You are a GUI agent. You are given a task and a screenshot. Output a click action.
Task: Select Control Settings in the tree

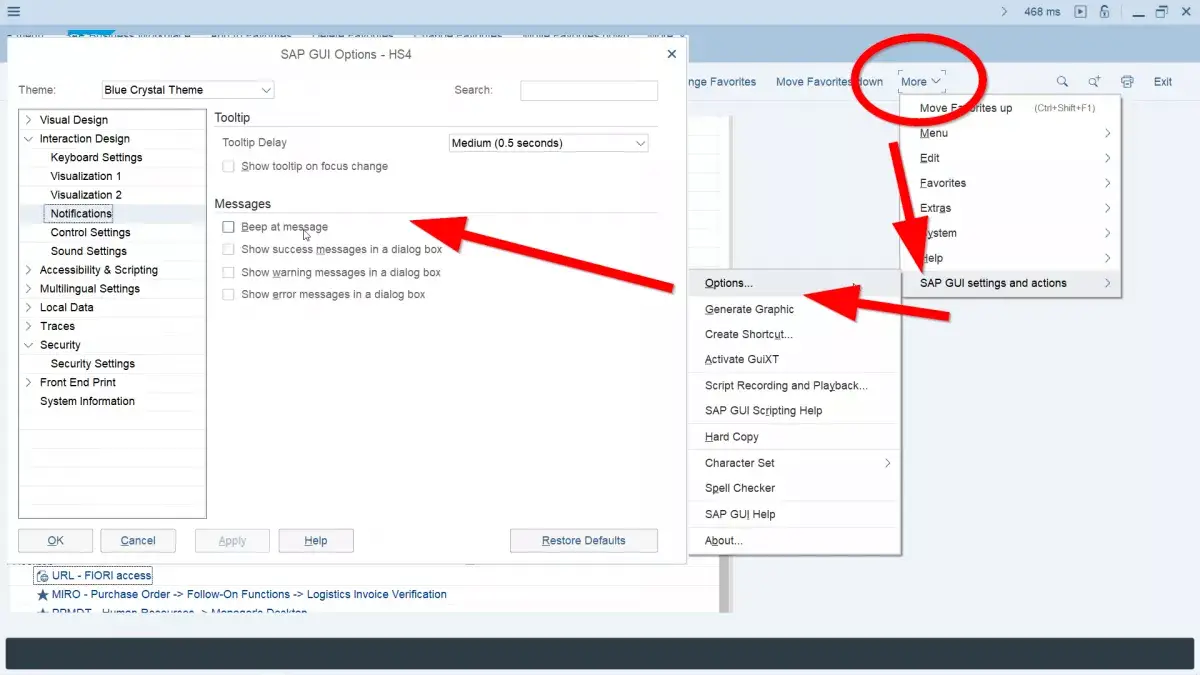tap(90, 233)
